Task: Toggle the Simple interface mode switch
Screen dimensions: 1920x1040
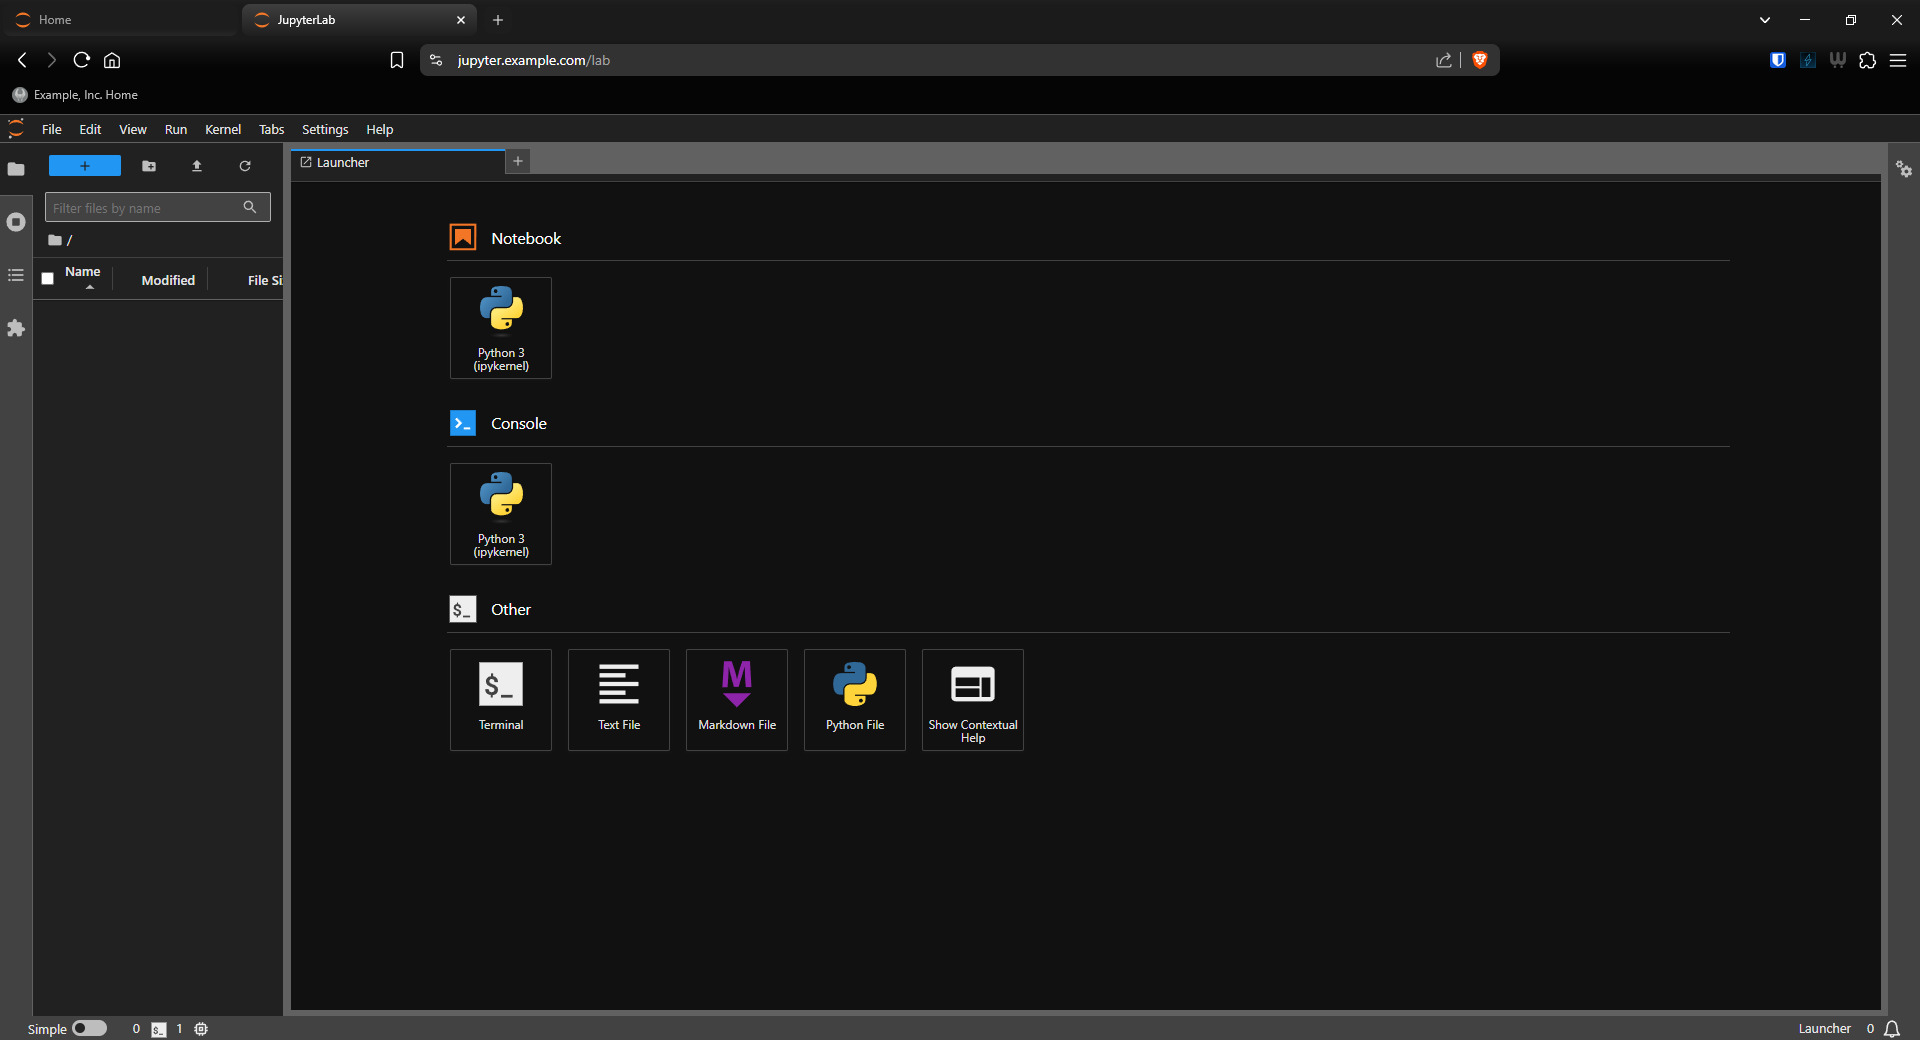Action: pyautogui.click(x=89, y=1028)
